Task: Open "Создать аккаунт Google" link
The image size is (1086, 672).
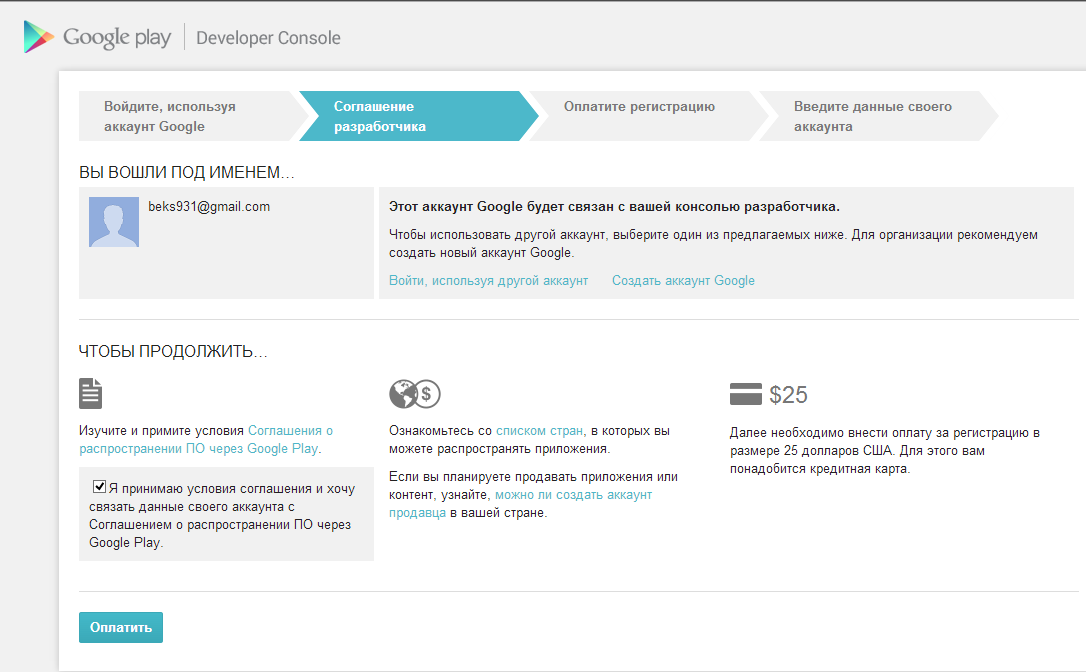Action: pyautogui.click(x=683, y=281)
